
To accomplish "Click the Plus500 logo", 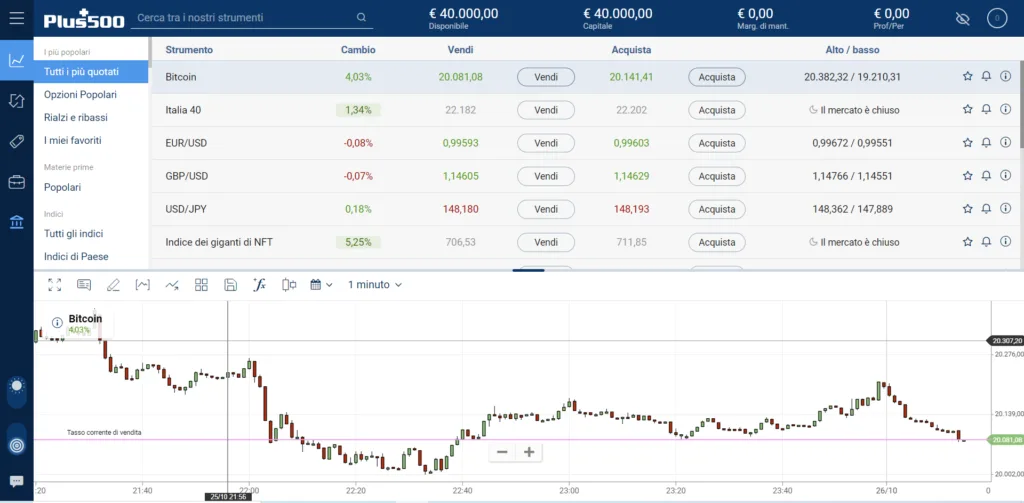I will (x=84, y=20).
